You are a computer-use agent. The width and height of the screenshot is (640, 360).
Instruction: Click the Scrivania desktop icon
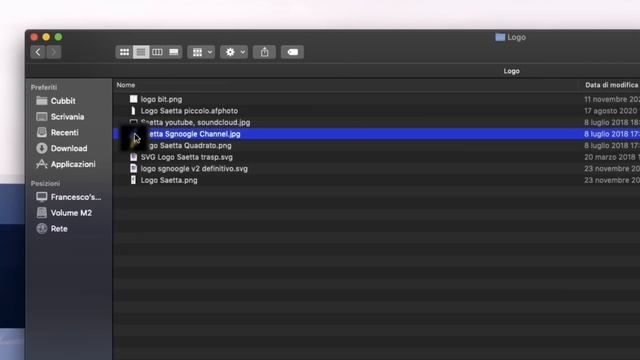pyautogui.click(x=42, y=117)
